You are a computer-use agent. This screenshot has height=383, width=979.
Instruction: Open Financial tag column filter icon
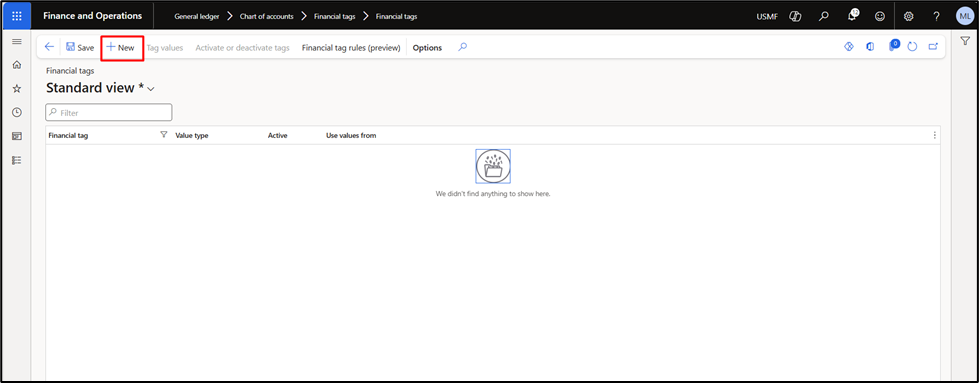164,134
